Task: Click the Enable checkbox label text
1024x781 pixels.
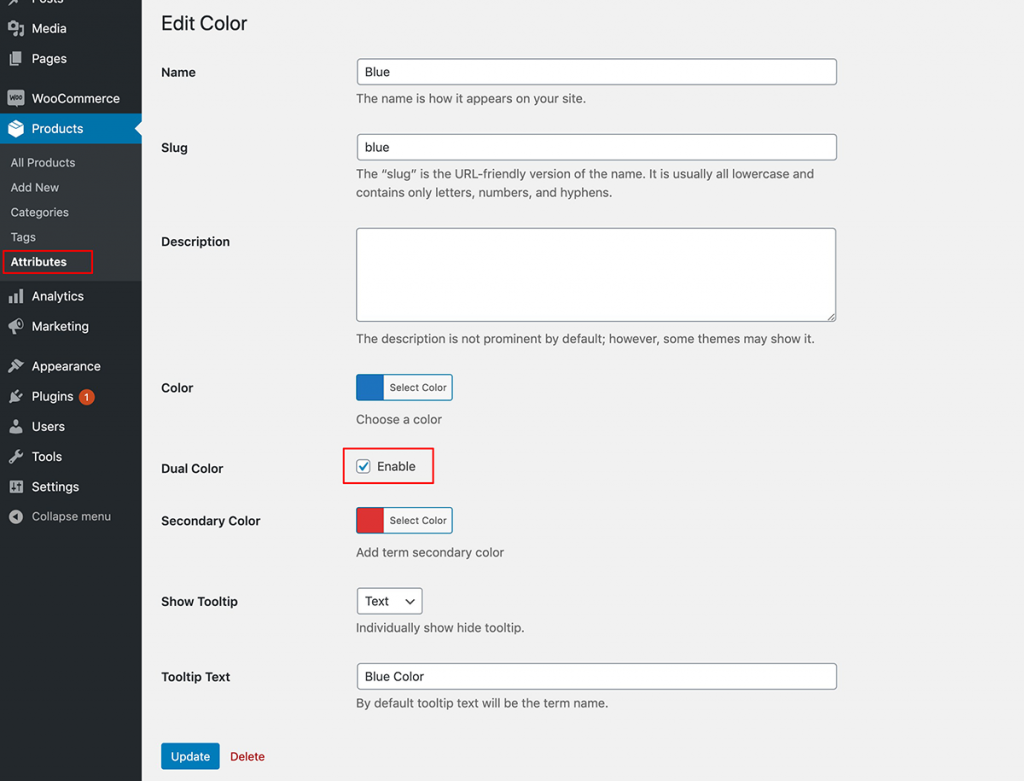Action: [x=396, y=466]
